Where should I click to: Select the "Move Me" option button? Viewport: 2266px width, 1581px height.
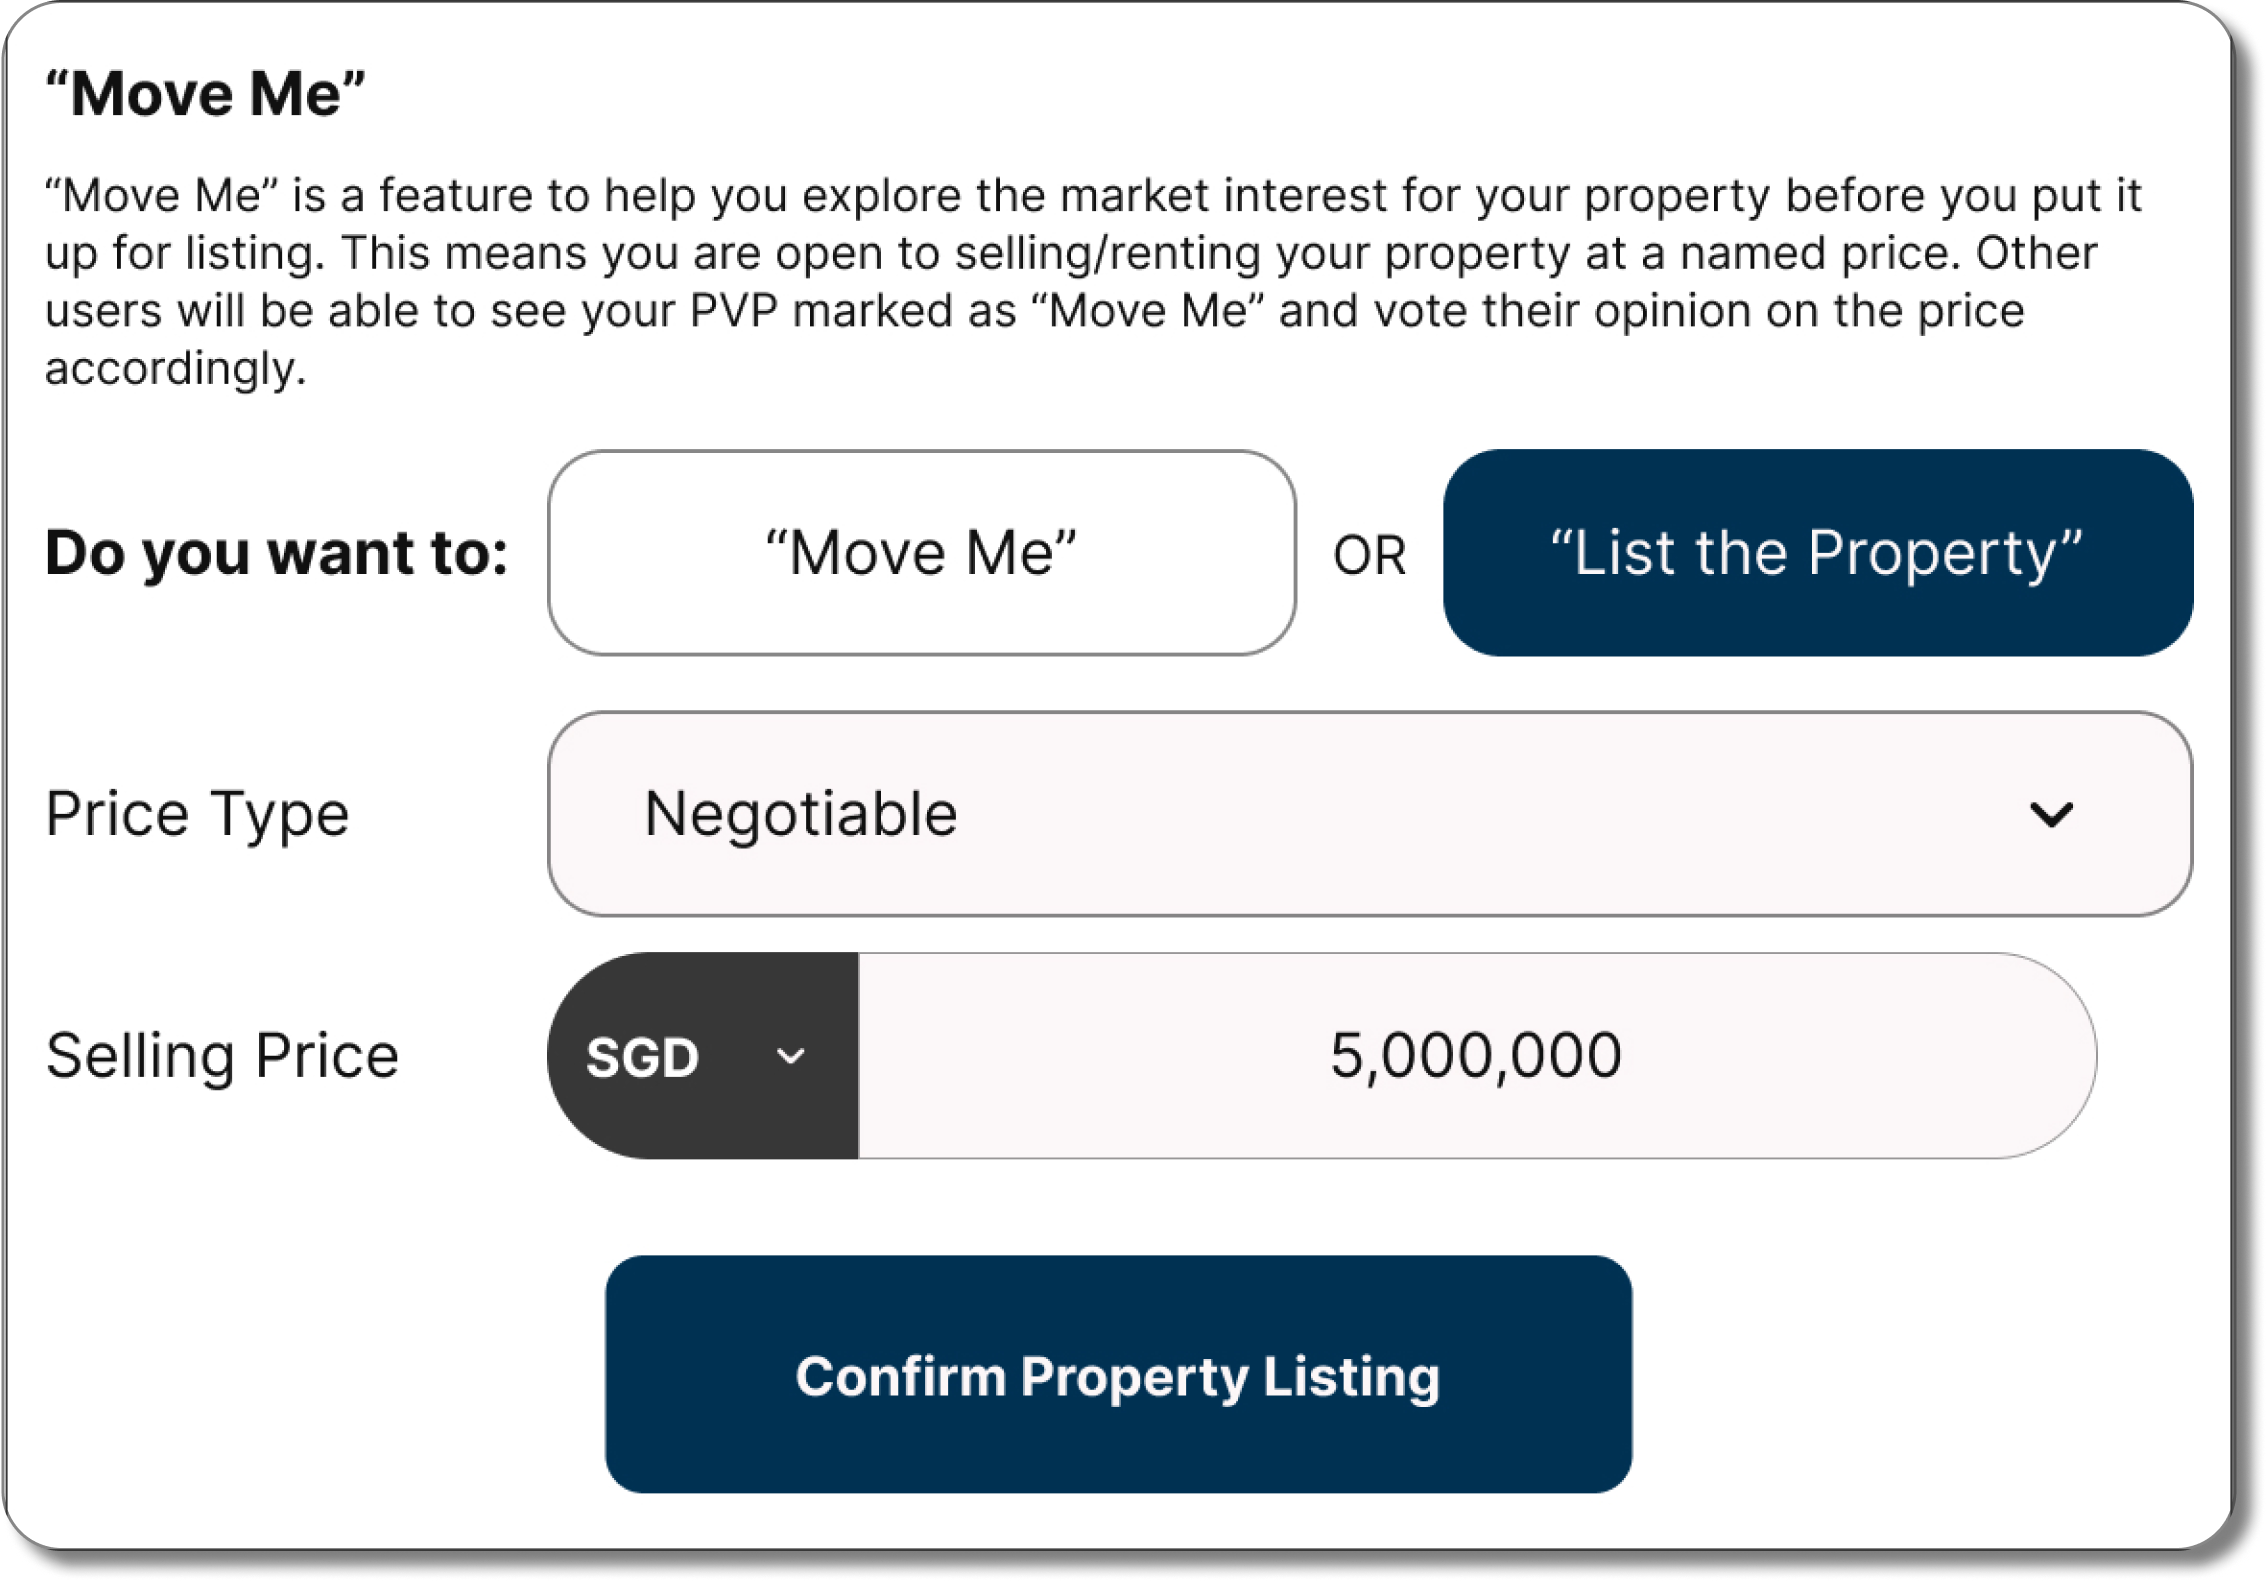(x=921, y=553)
